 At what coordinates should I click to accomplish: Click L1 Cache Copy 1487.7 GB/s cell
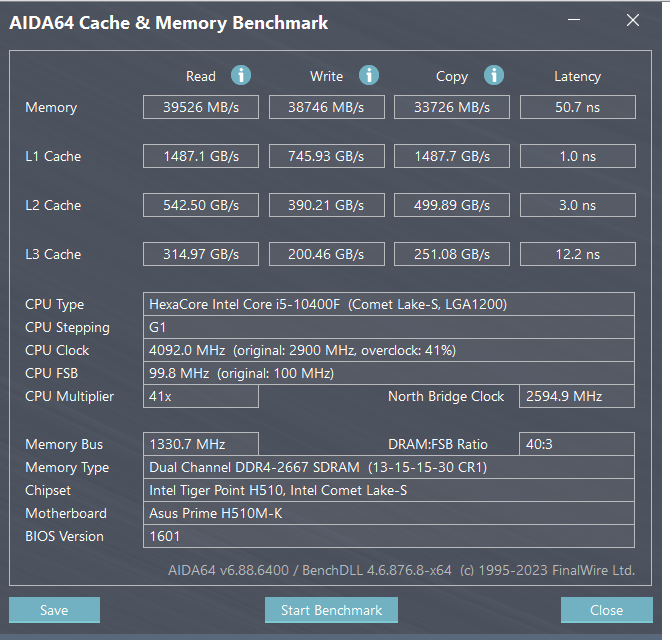pos(452,156)
